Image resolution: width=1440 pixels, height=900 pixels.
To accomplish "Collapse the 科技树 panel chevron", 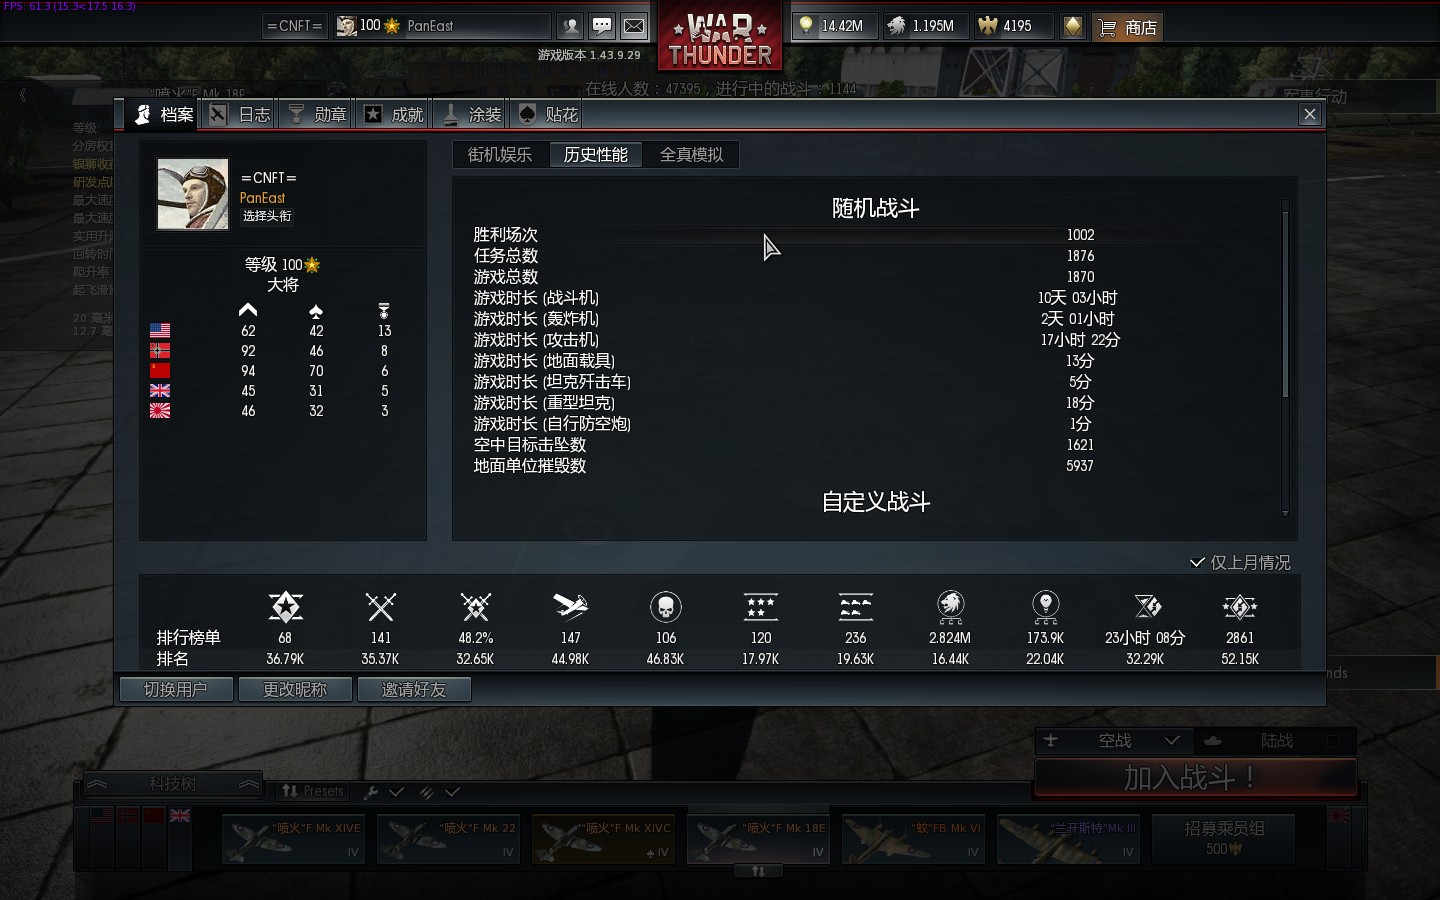I will (249, 784).
